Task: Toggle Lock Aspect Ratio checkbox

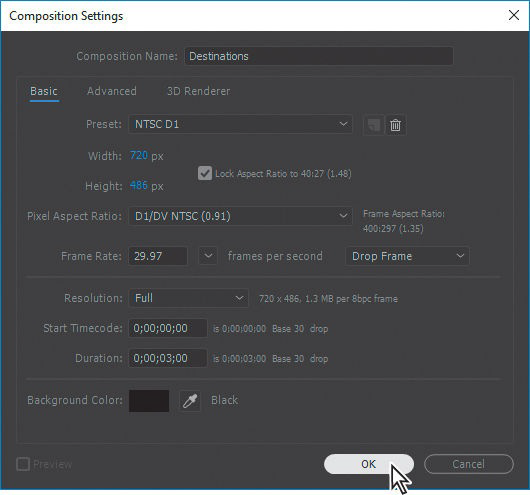Action: [205, 173]
